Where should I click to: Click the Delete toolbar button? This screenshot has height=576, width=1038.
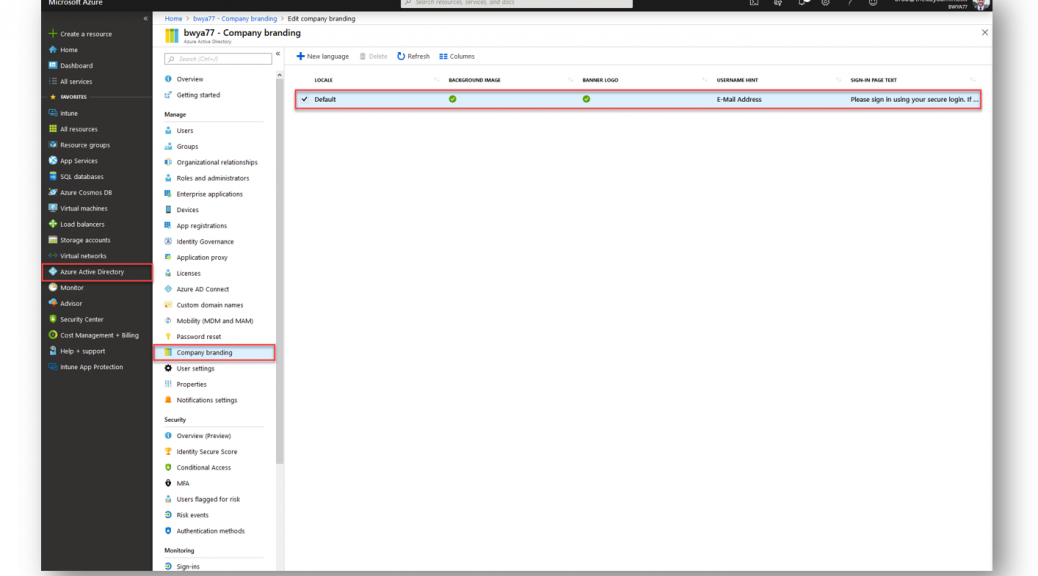pos(373,56)
